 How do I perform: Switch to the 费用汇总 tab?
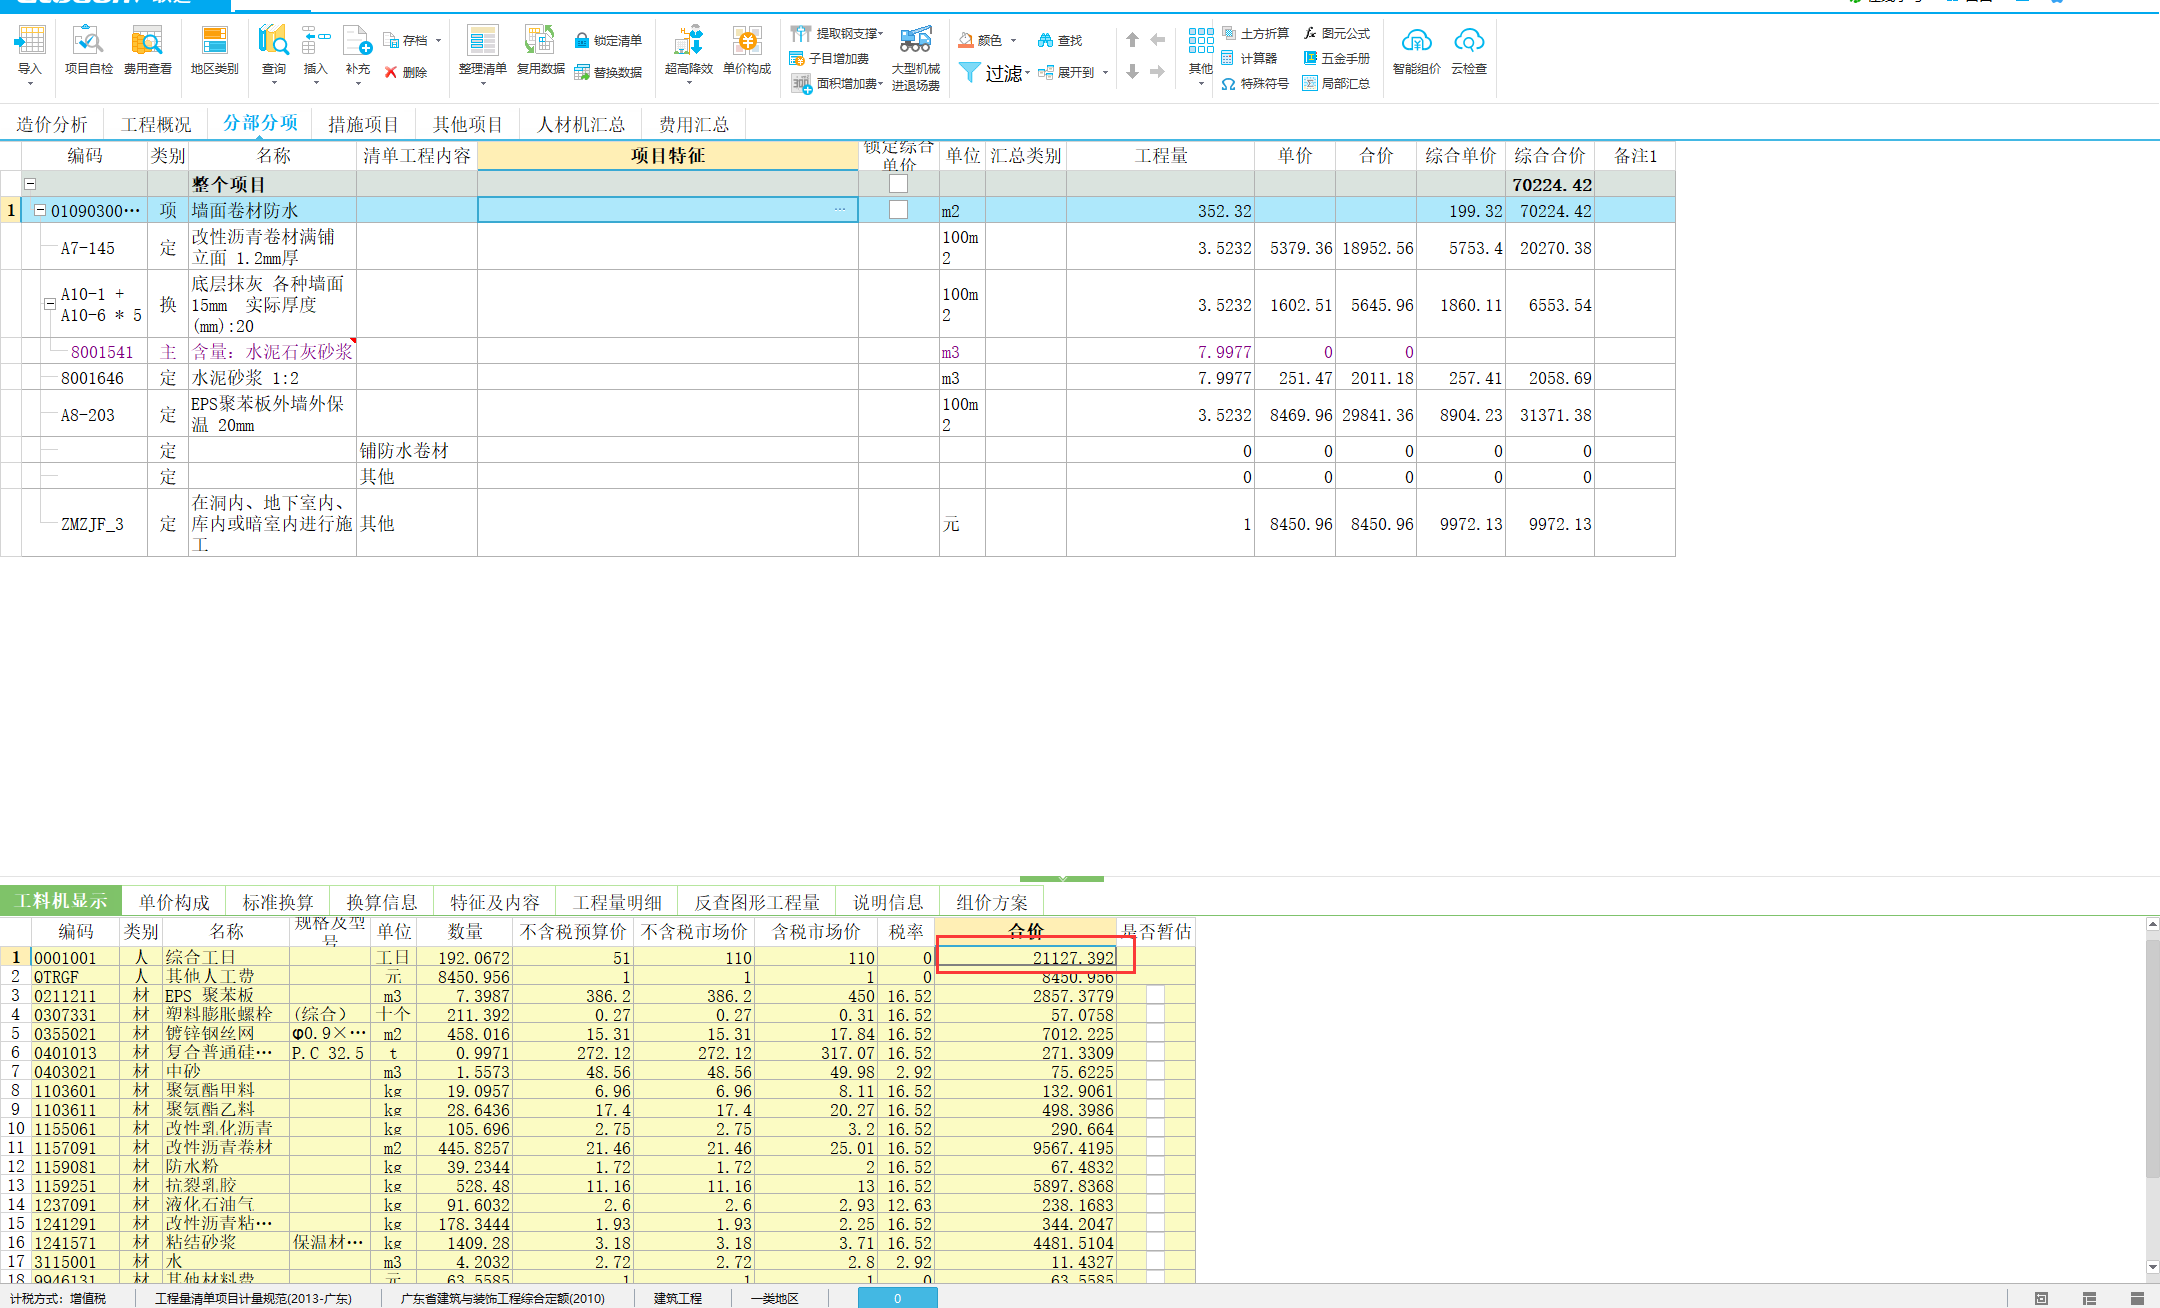tap(693, 124)
